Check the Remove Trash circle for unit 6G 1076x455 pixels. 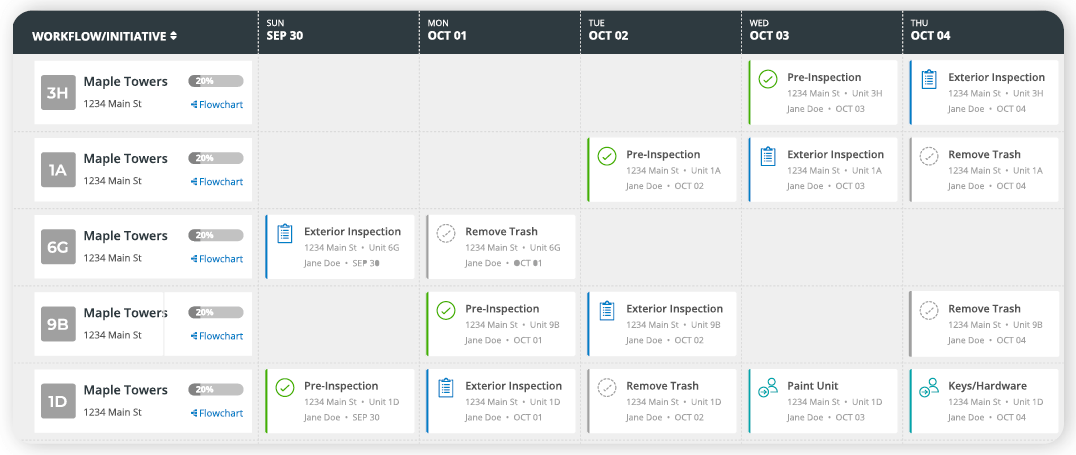[446, 233]
